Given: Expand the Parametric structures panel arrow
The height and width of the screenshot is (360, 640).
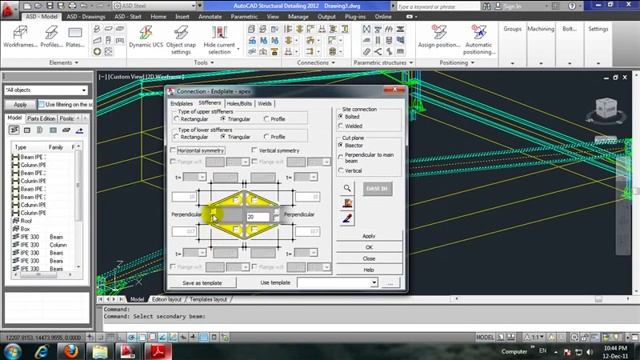Looking at the screenshot, I should (411, 63).
